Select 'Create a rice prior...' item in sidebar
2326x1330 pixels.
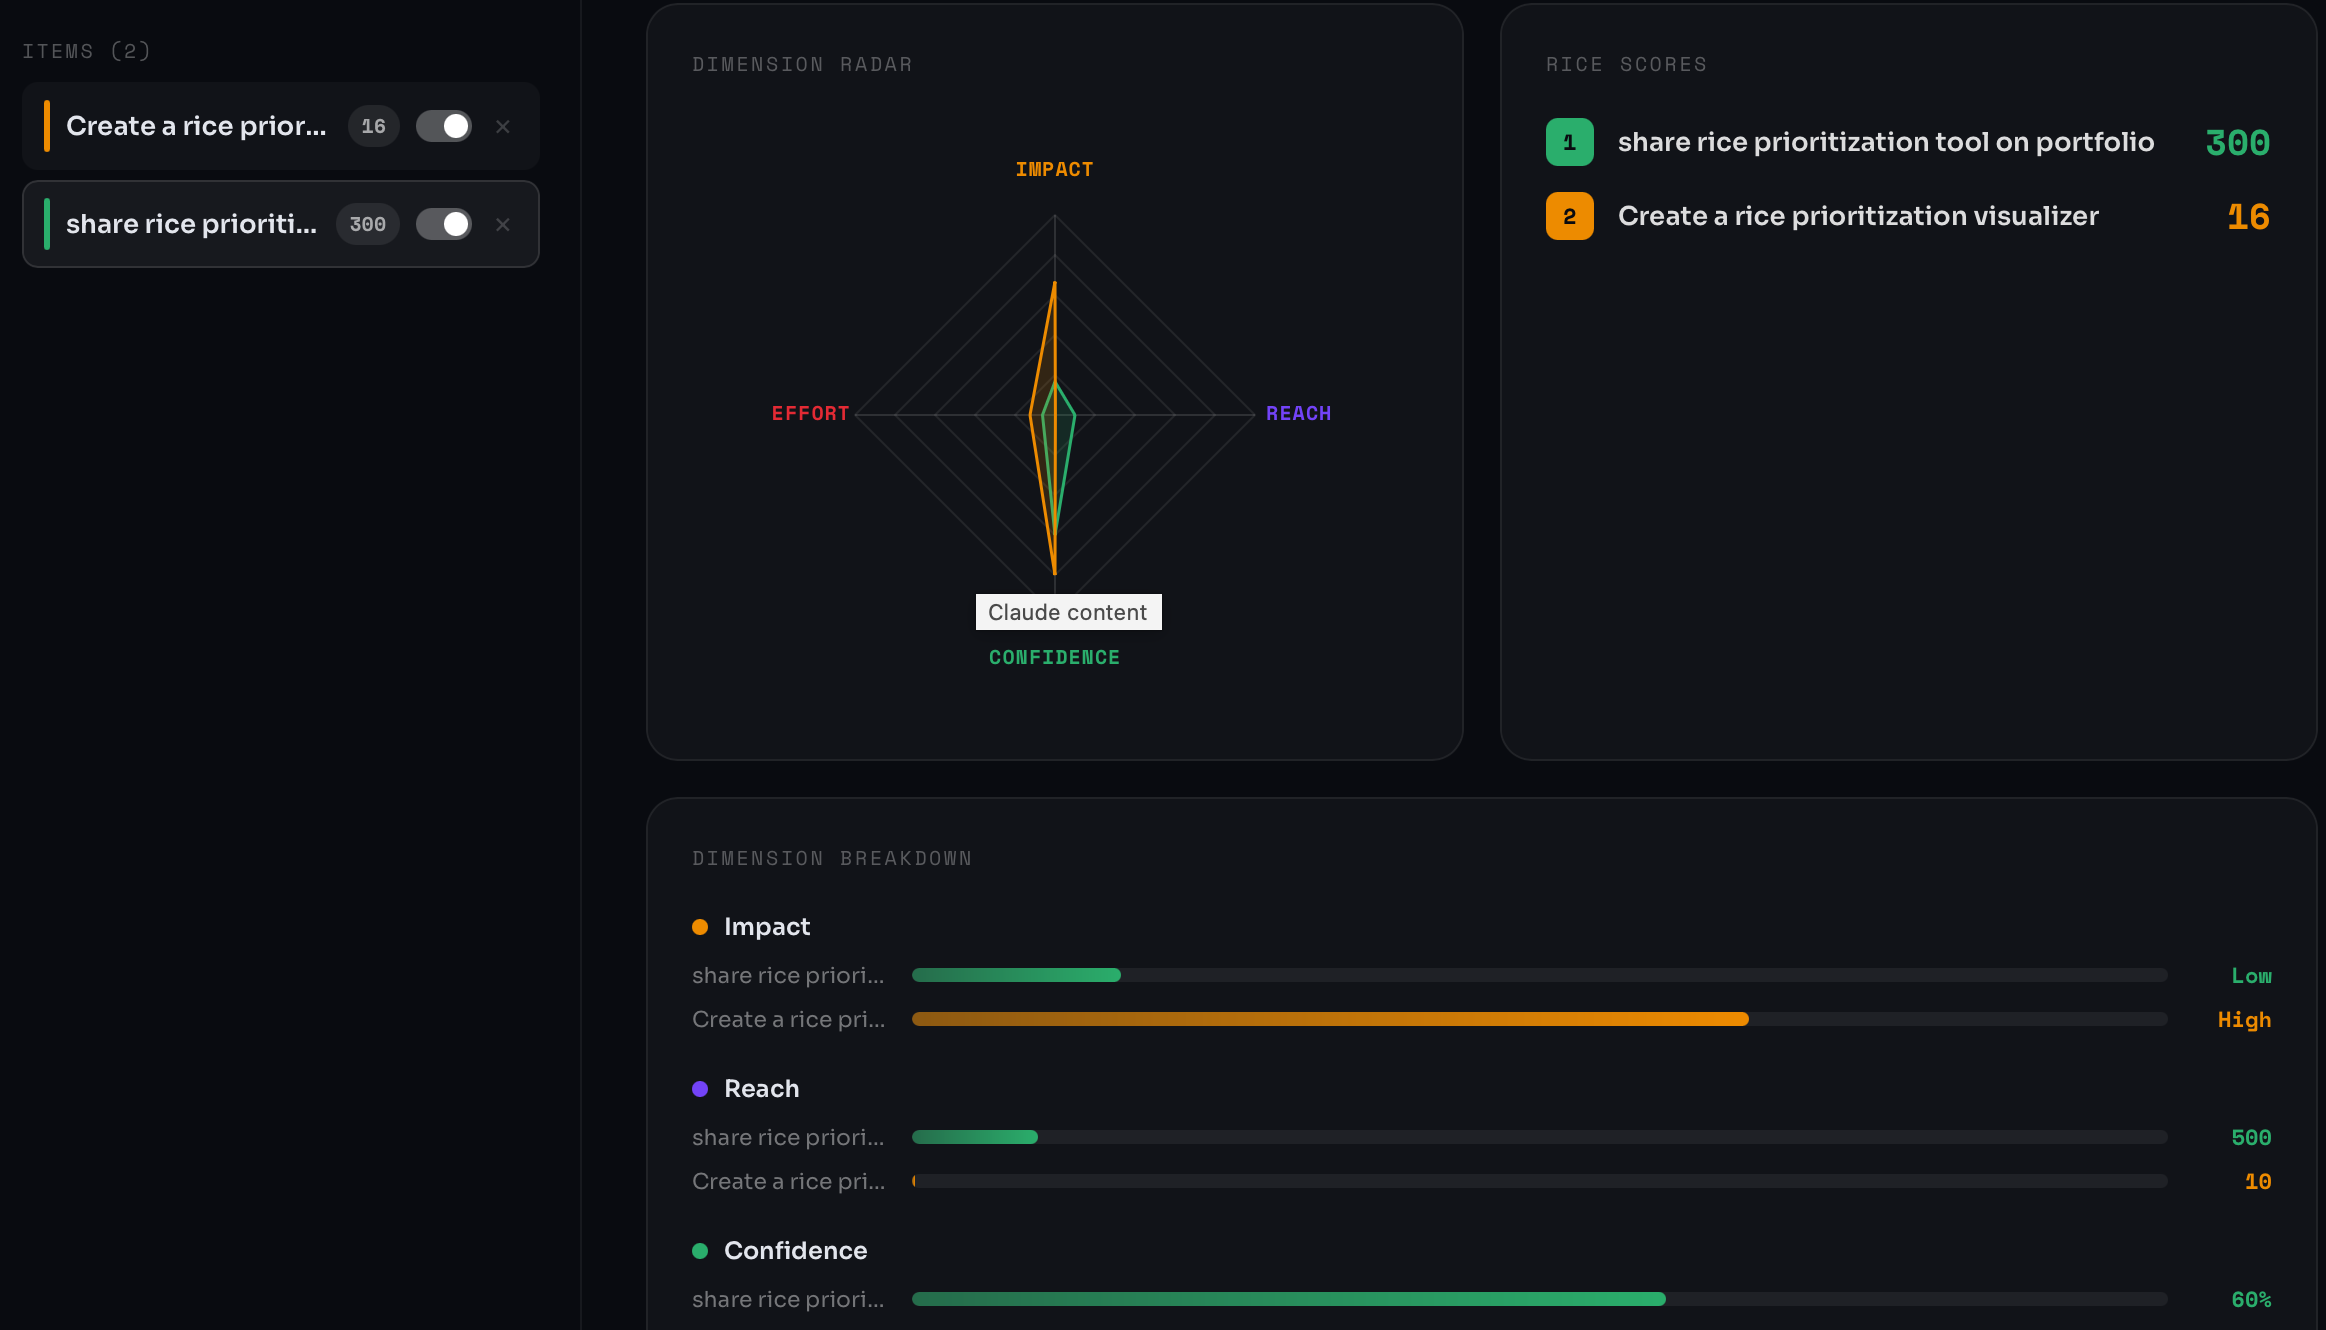pos(196,126)
